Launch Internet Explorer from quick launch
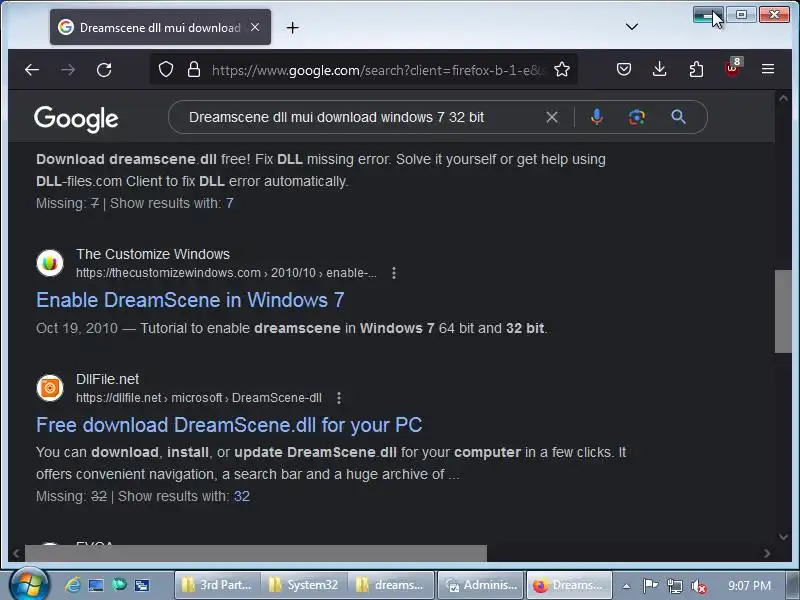Screen dimensions: 800x600 coord(72,585)
